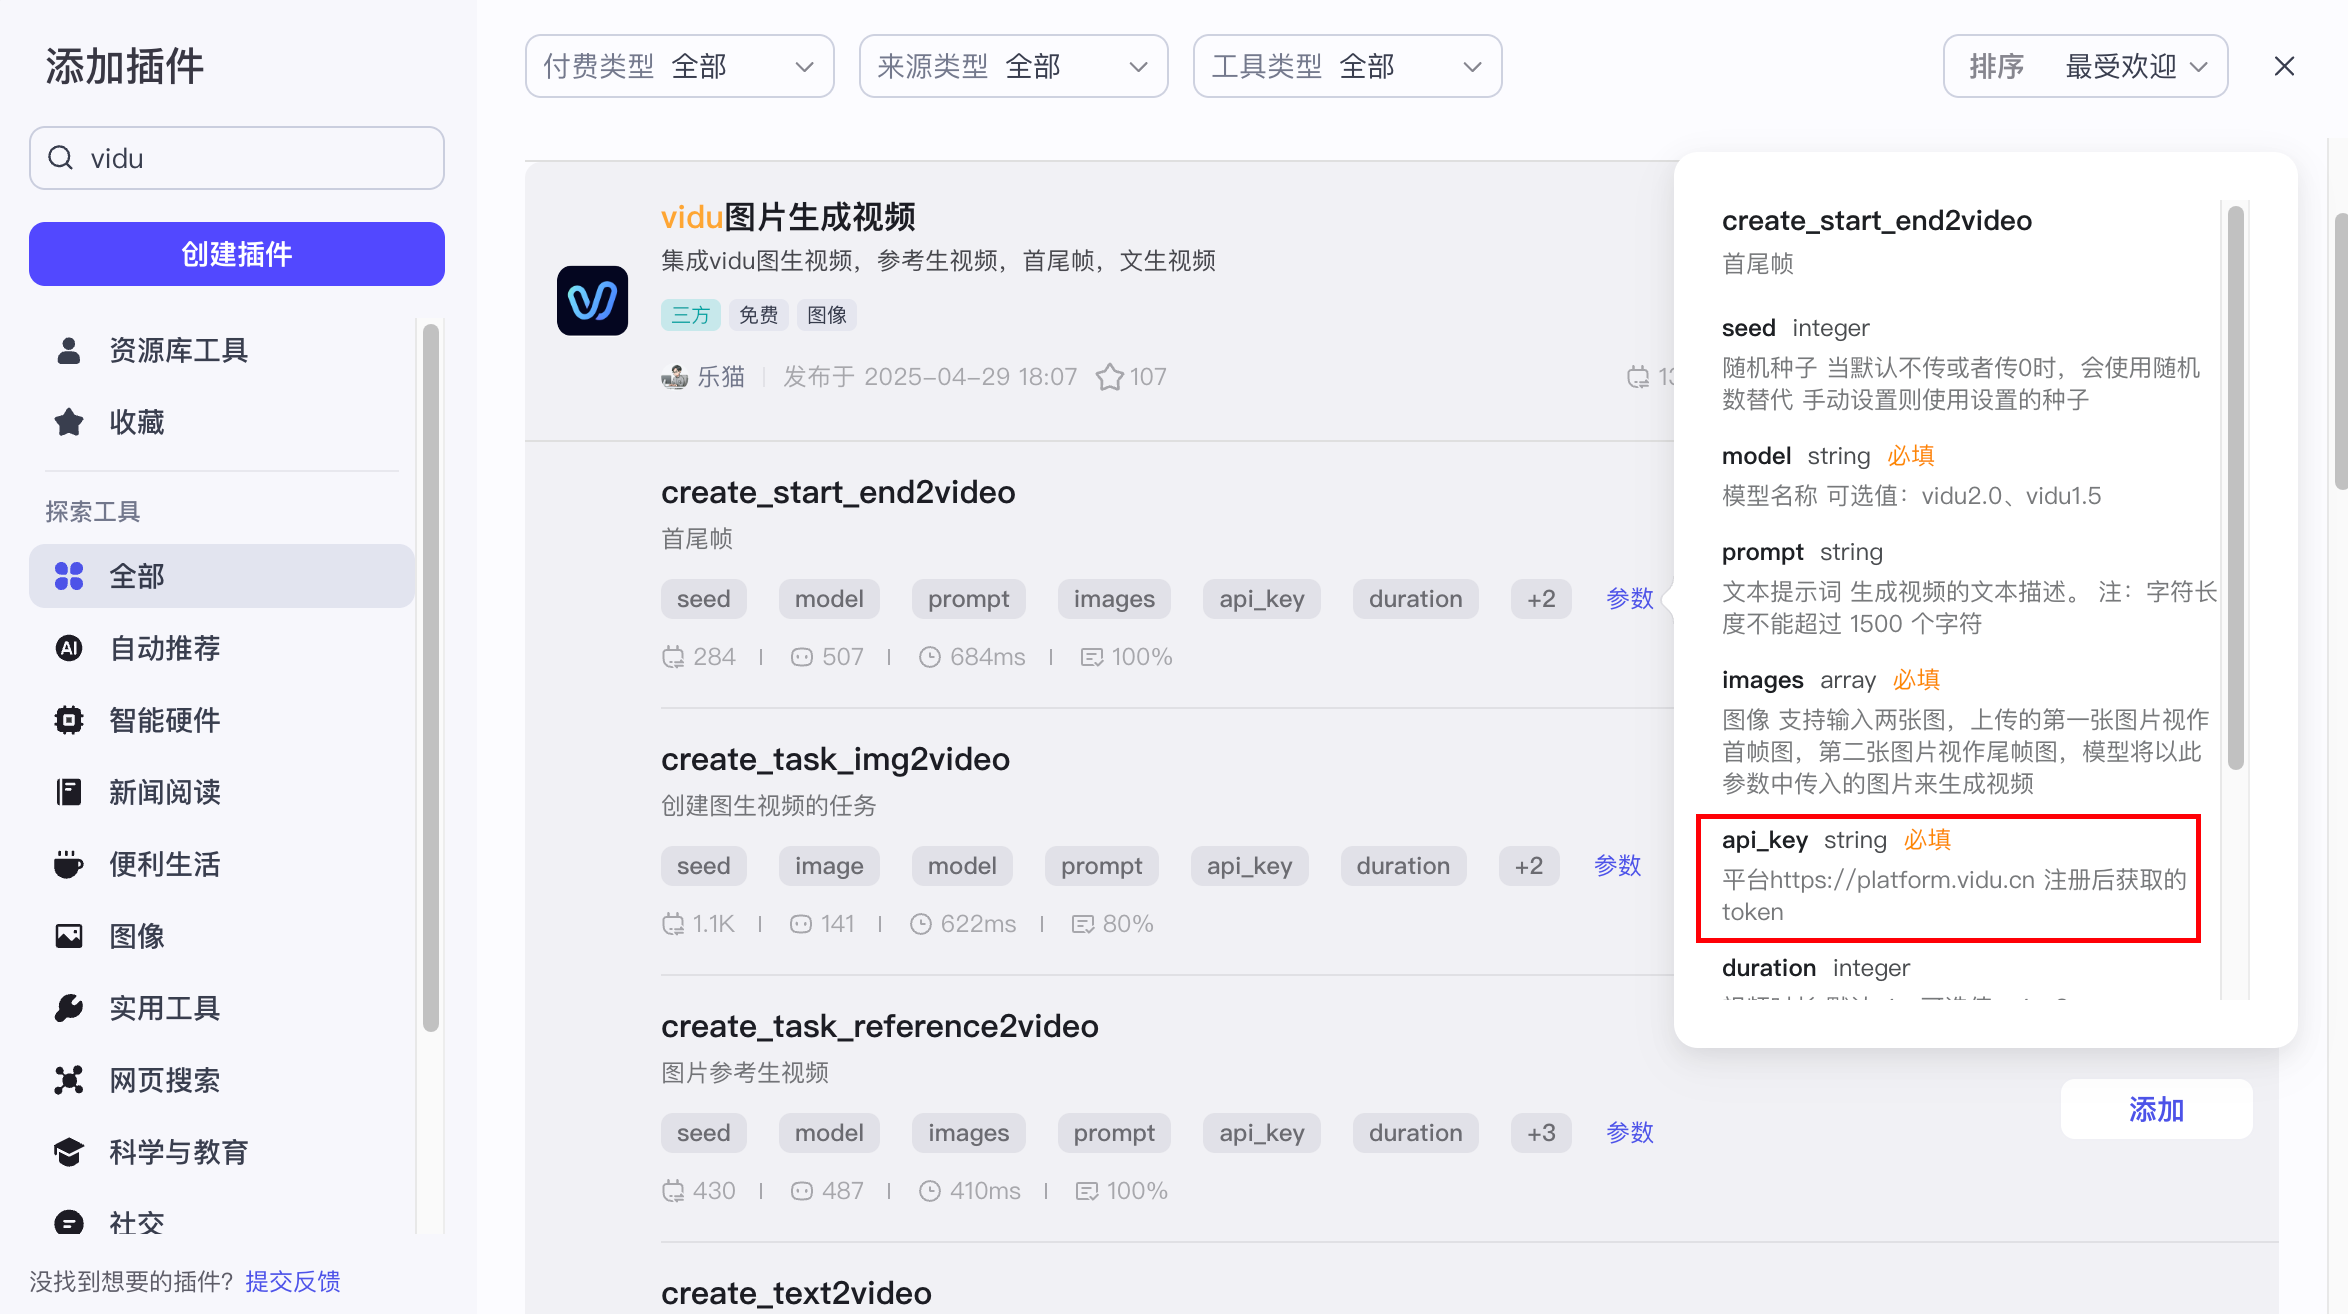Open the 排序 最受欢迎 sort dropdown
This screenshot has width=2348, height=1314.
coord(2085,66)
